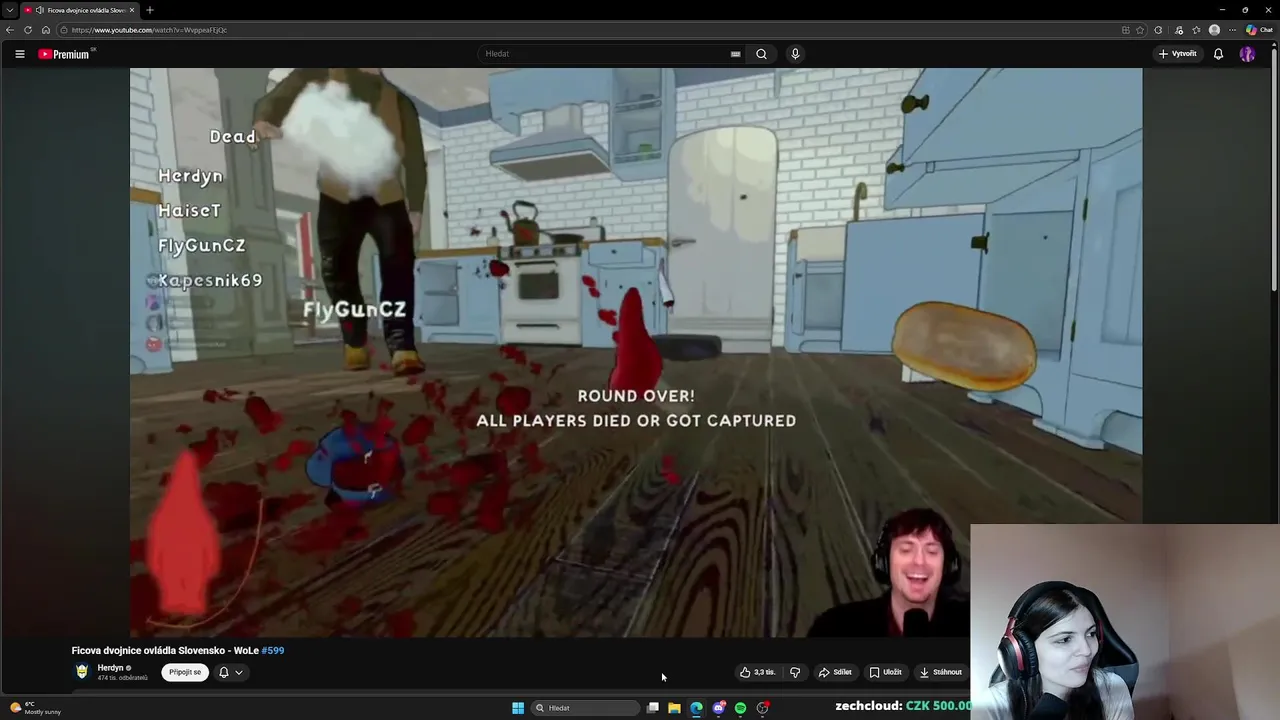
Task: Click the Sdílet share button
Action: tap(835, 672)
